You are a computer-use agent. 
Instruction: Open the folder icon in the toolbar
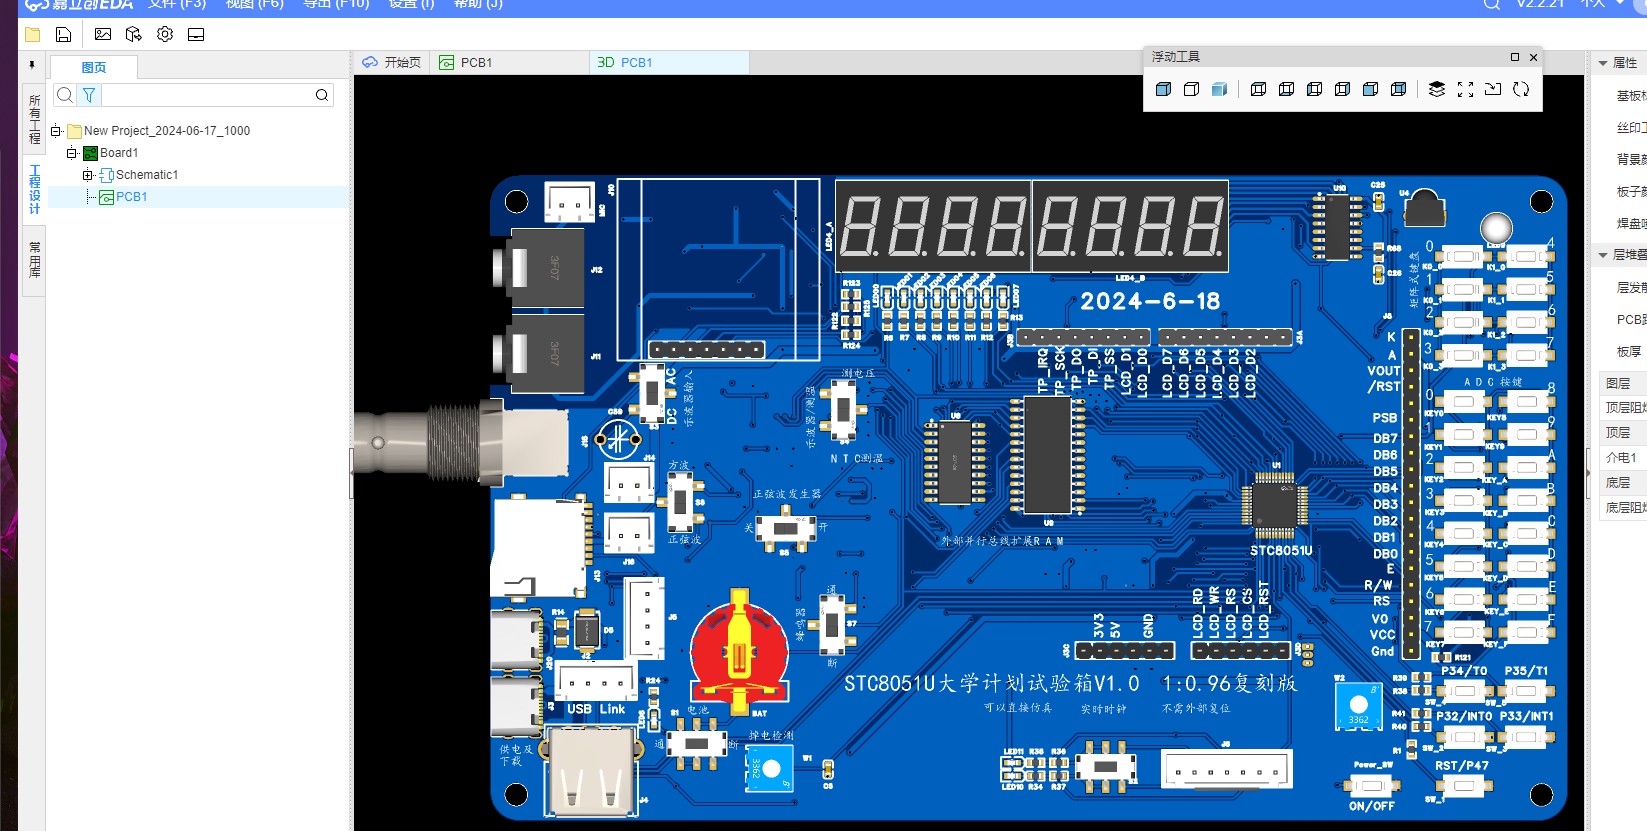(32, 35)
